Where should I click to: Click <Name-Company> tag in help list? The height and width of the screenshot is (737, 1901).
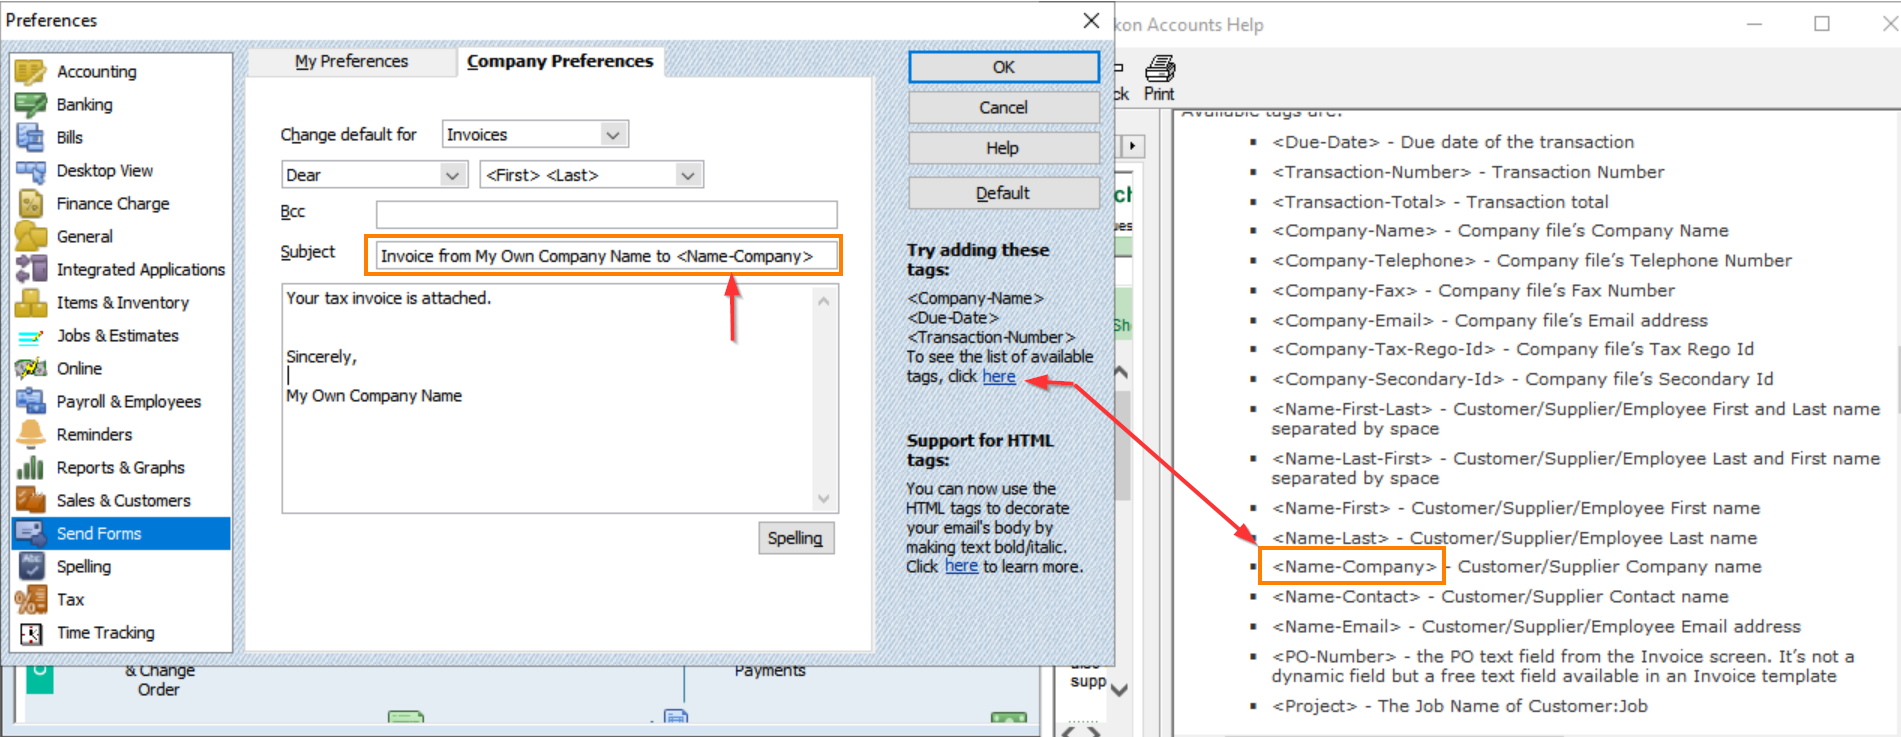(x=1354, y=566)
